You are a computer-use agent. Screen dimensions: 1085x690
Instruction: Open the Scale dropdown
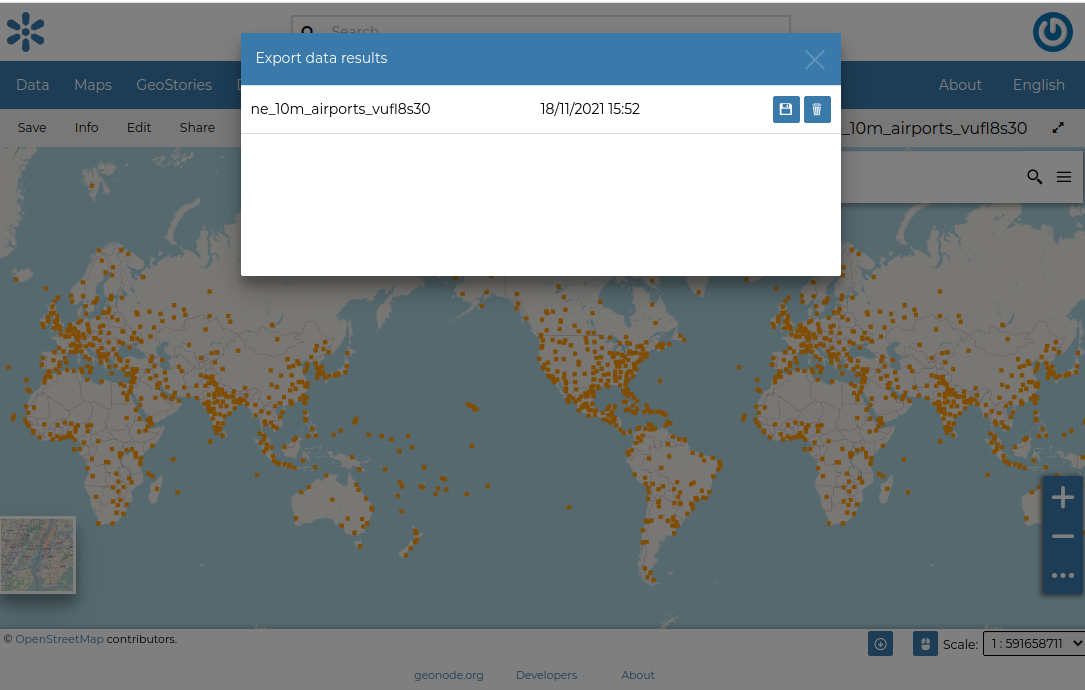pyautogui.click(x=1034, y=644)
